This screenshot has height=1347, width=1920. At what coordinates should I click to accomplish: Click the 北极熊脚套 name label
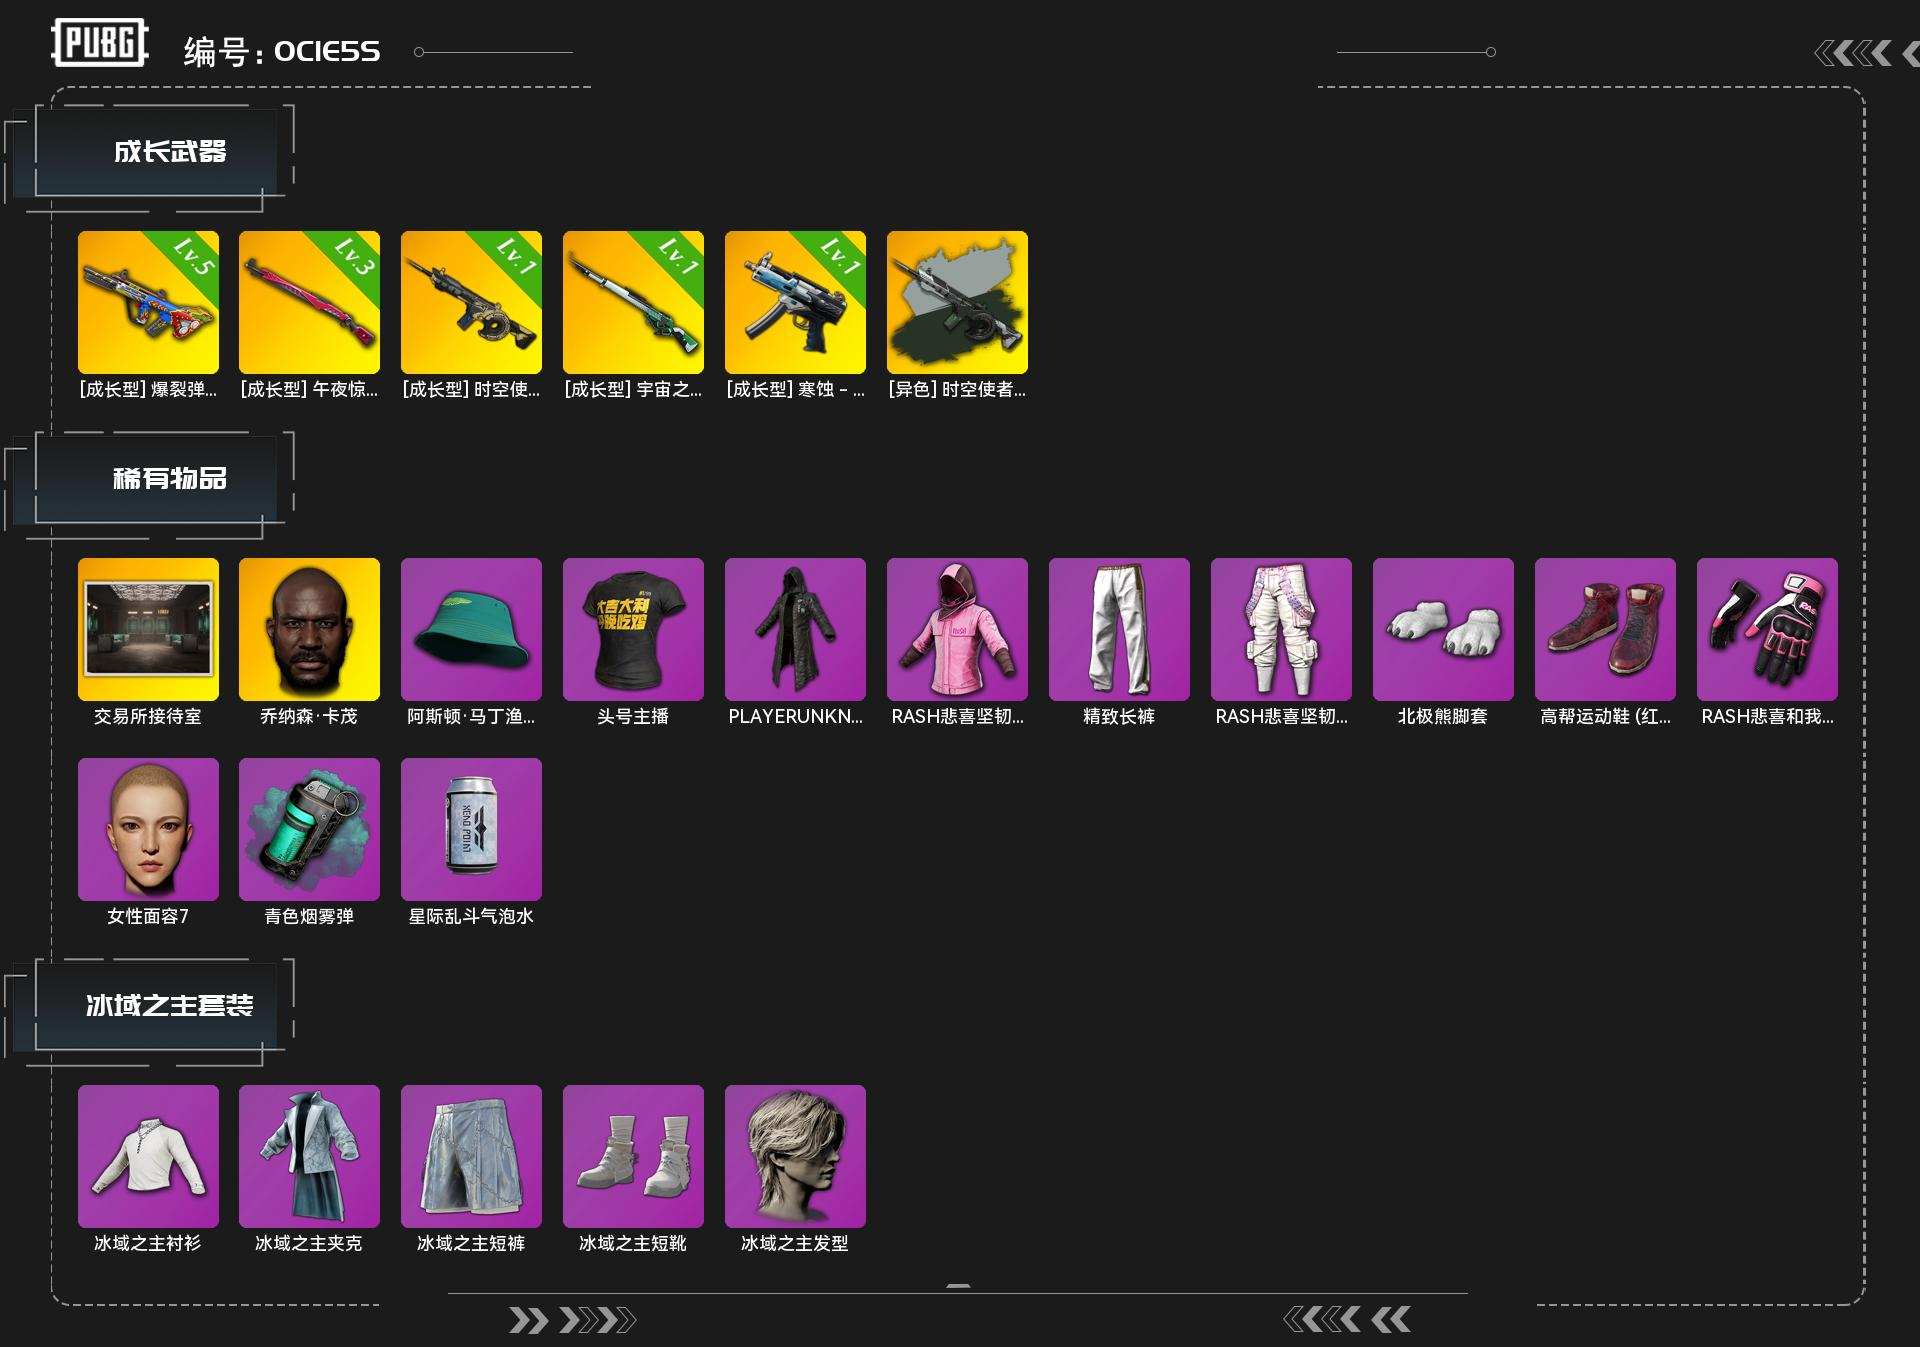click(x=1443, y=716)
